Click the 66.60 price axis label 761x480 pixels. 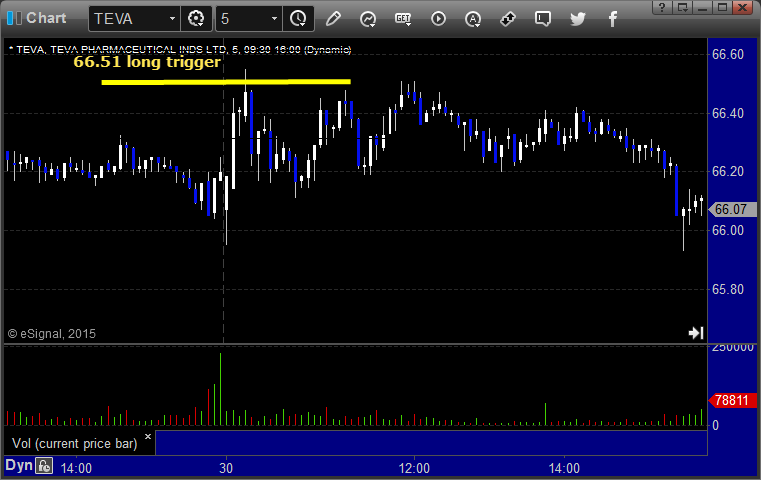click(x=728, y=54)
